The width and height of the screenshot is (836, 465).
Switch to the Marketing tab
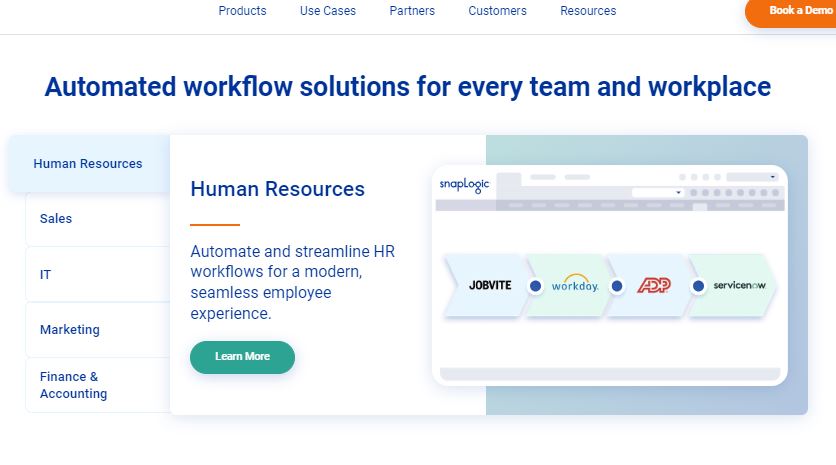(98, 330)
